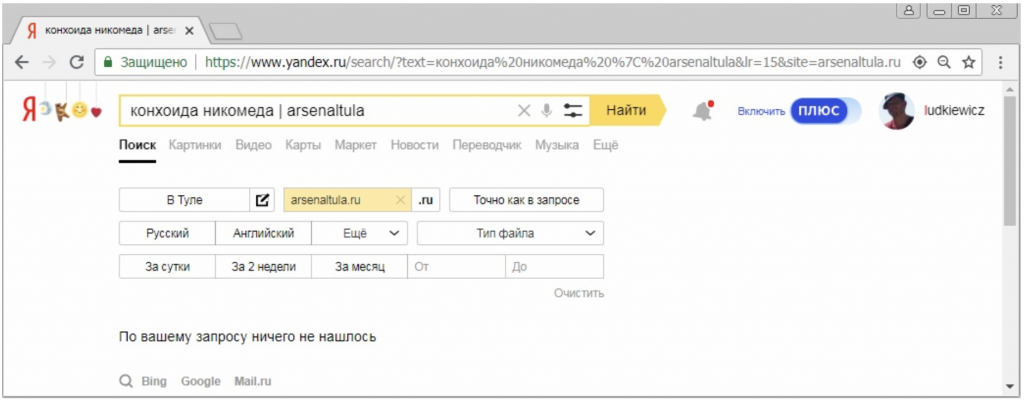
Task: Filter results За месяц
Action: pyautogui.click(x=360, y=266)
